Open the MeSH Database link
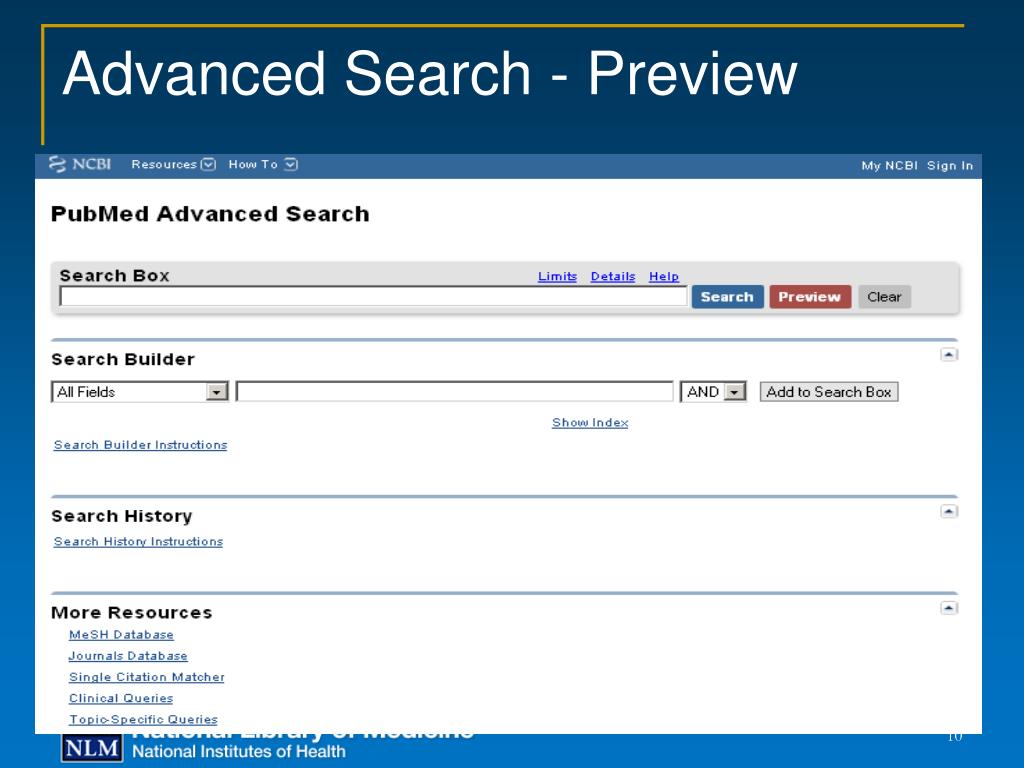 coord(121,635)
